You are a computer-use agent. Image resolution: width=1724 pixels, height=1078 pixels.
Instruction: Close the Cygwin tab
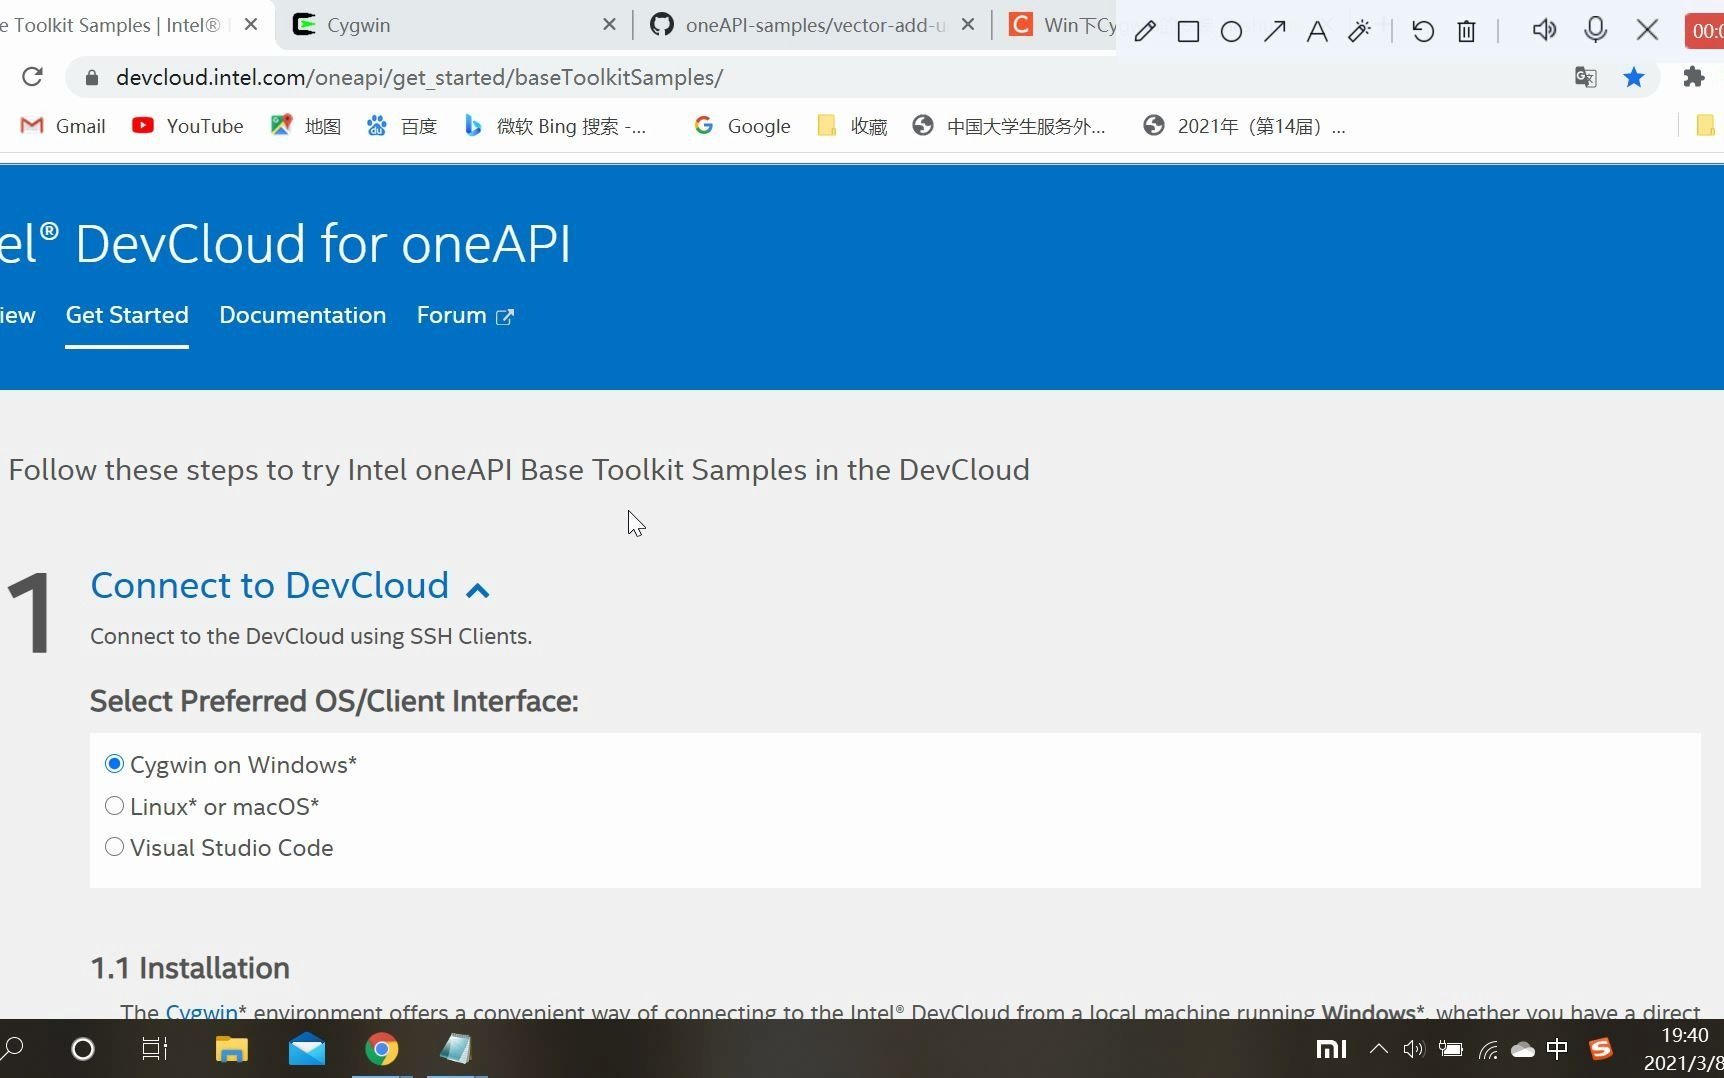[x=609, y=24]
